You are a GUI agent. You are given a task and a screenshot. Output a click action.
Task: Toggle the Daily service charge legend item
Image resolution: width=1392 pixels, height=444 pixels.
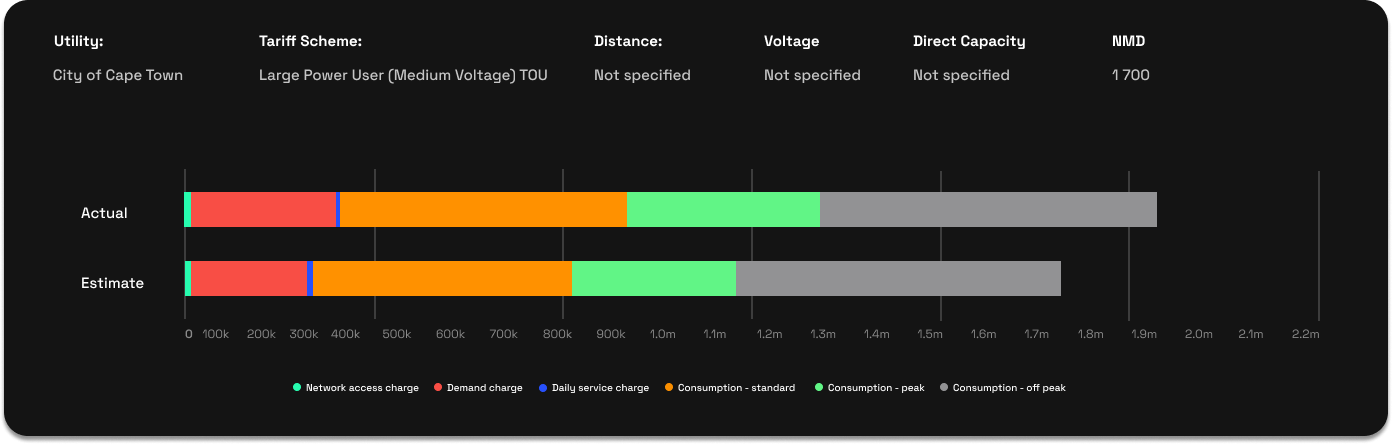coord(594,387)
